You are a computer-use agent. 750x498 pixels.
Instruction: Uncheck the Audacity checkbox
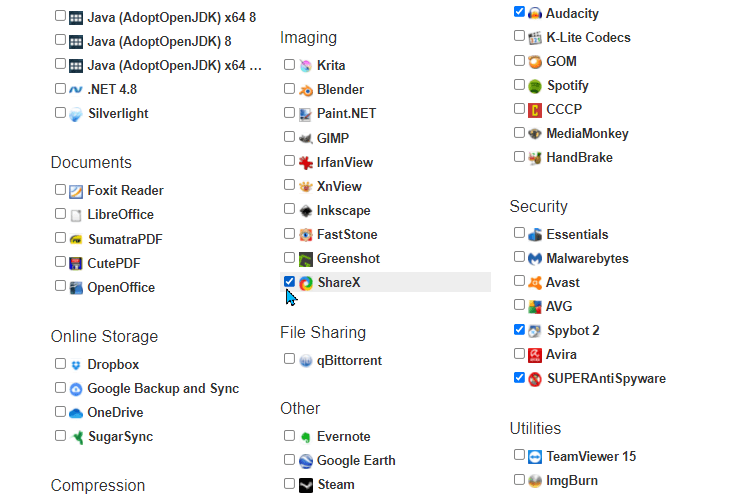519,11
